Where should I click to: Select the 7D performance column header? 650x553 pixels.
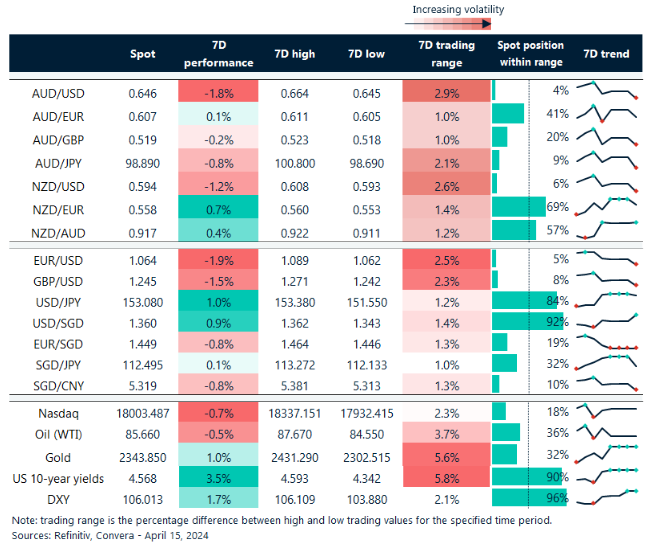(219, 53)
